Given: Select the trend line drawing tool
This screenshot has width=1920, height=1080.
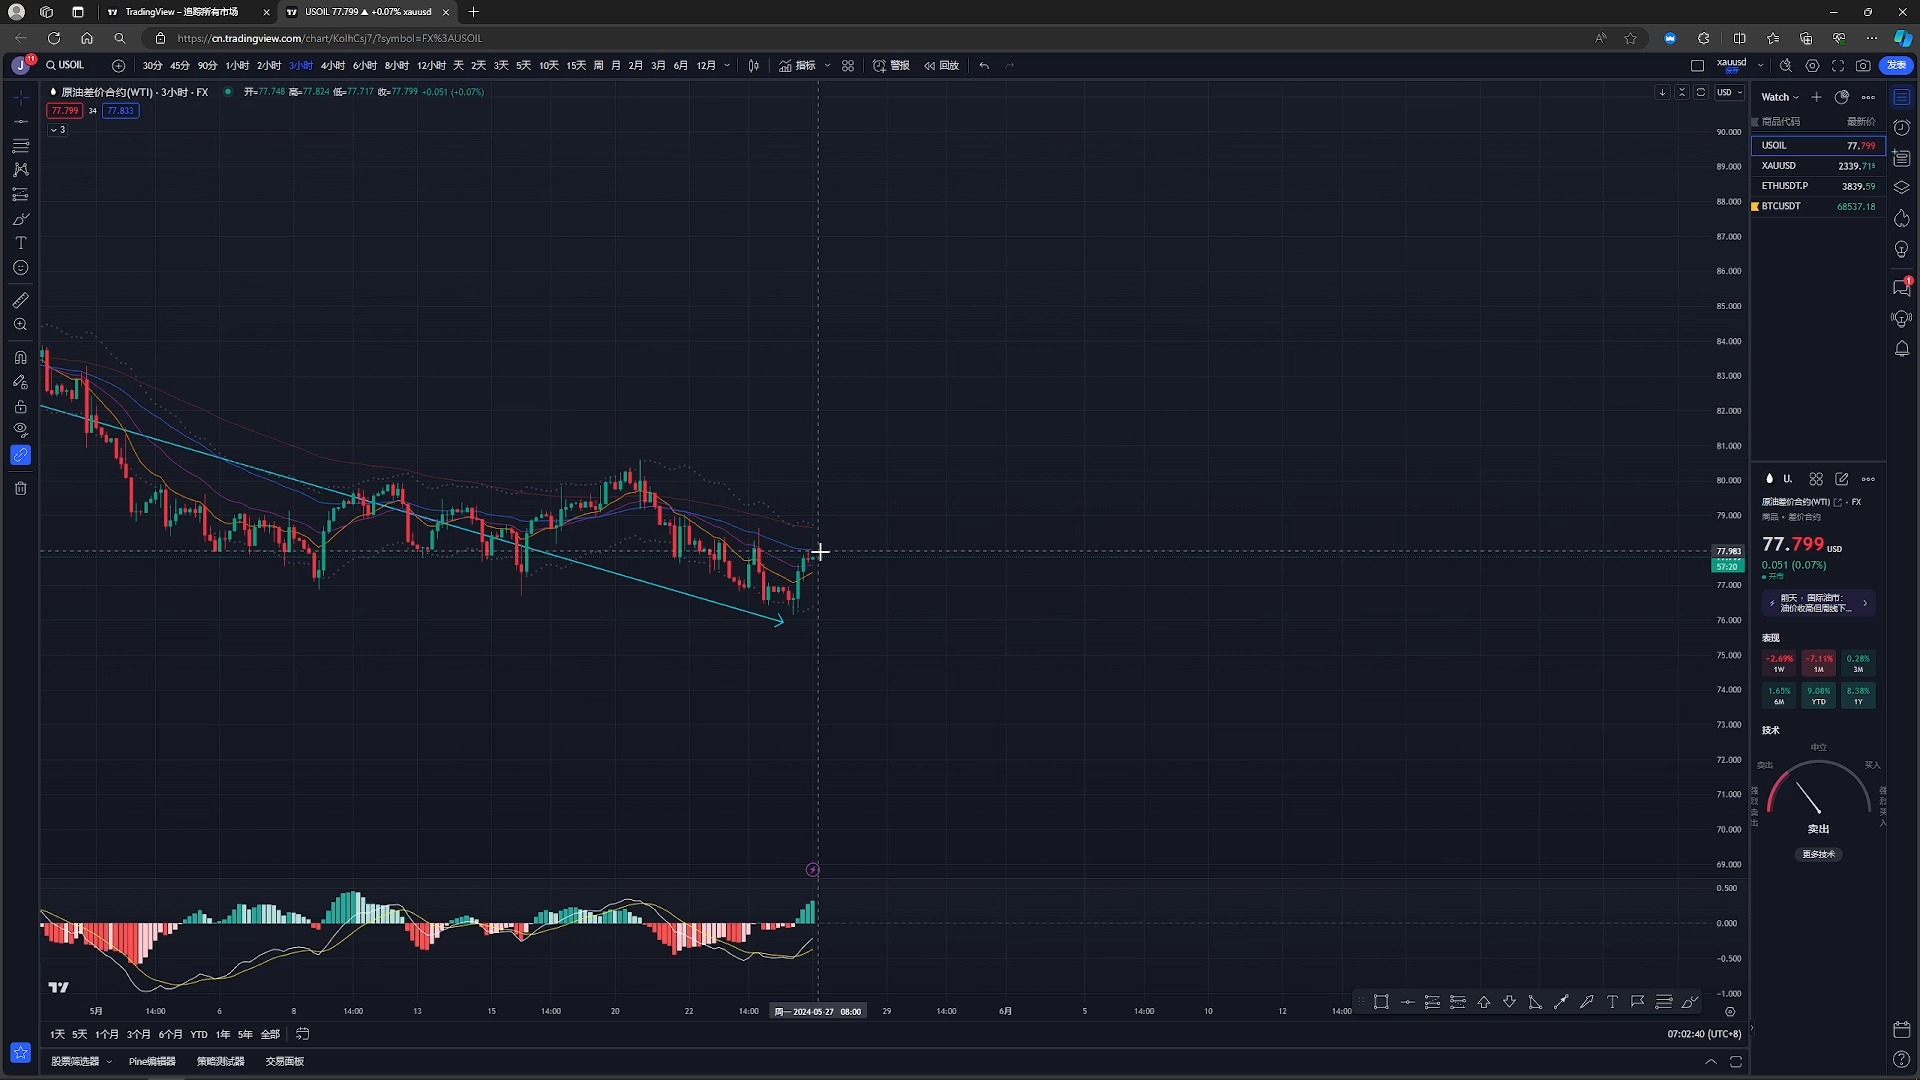Looking at the screenshot, I should (20, 121).
